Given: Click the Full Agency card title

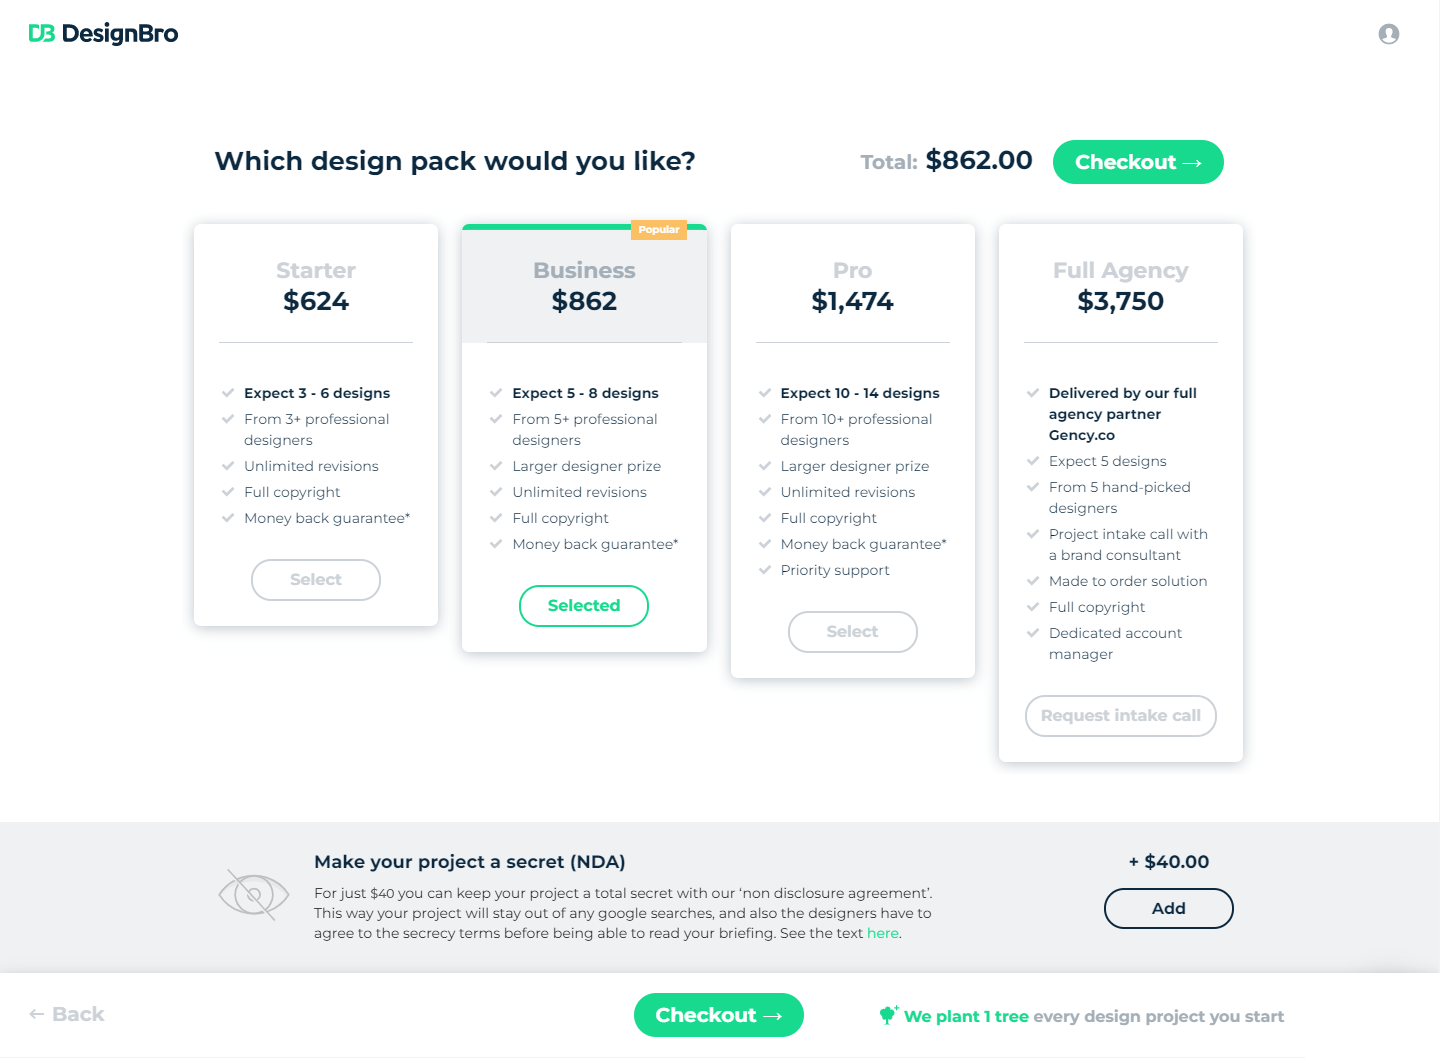Looking at the screenshot, I should click(x=1120, y=270).
